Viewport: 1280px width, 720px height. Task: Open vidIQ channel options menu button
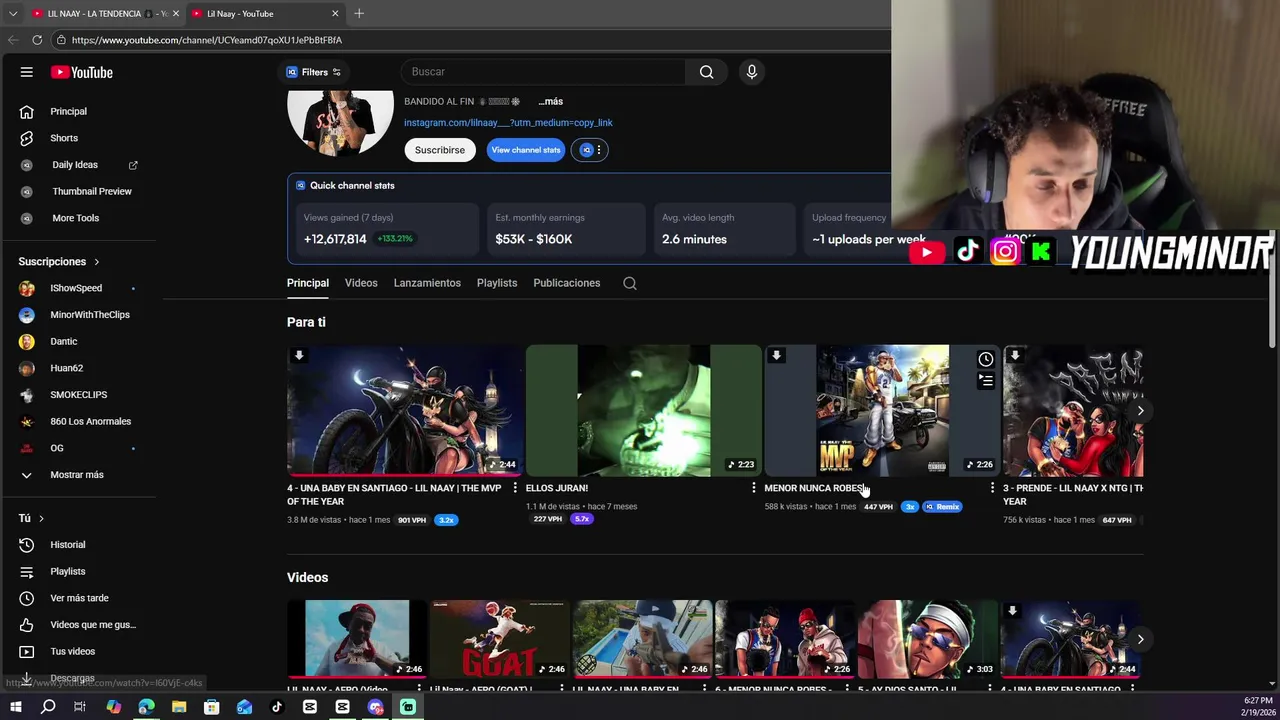click(590, 150)
